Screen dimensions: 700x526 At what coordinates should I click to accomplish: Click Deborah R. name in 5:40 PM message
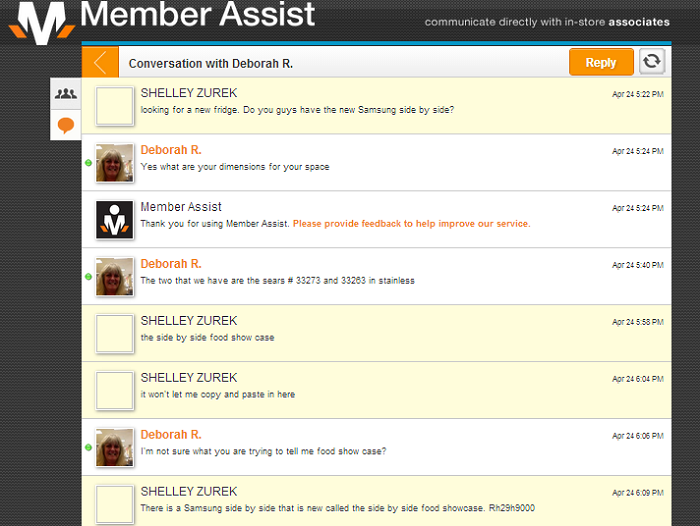click(x=171, y=264)
